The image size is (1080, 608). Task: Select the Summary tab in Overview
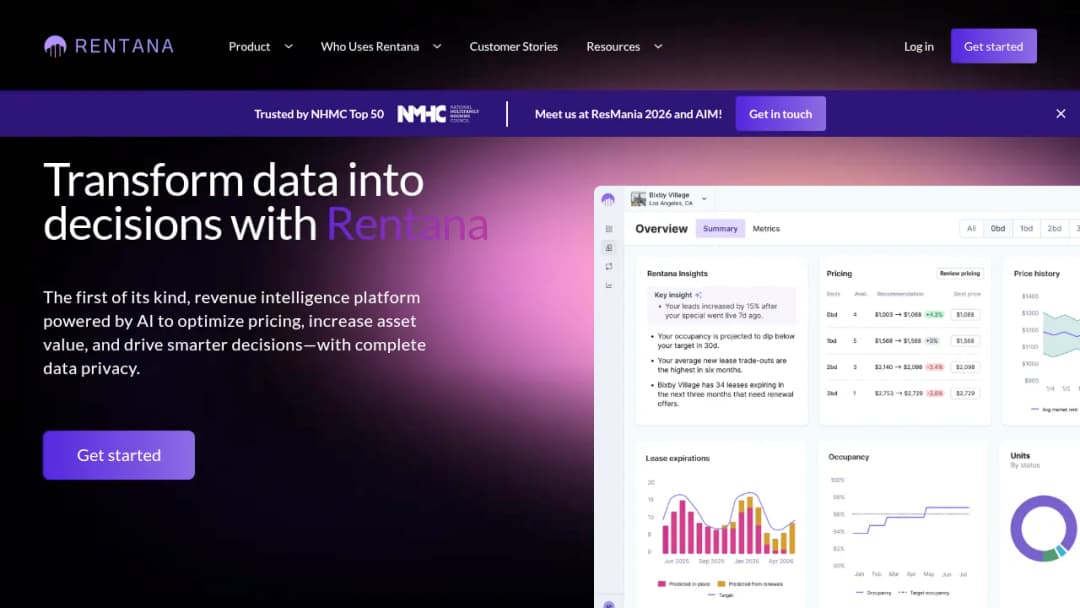pos(720,229)
